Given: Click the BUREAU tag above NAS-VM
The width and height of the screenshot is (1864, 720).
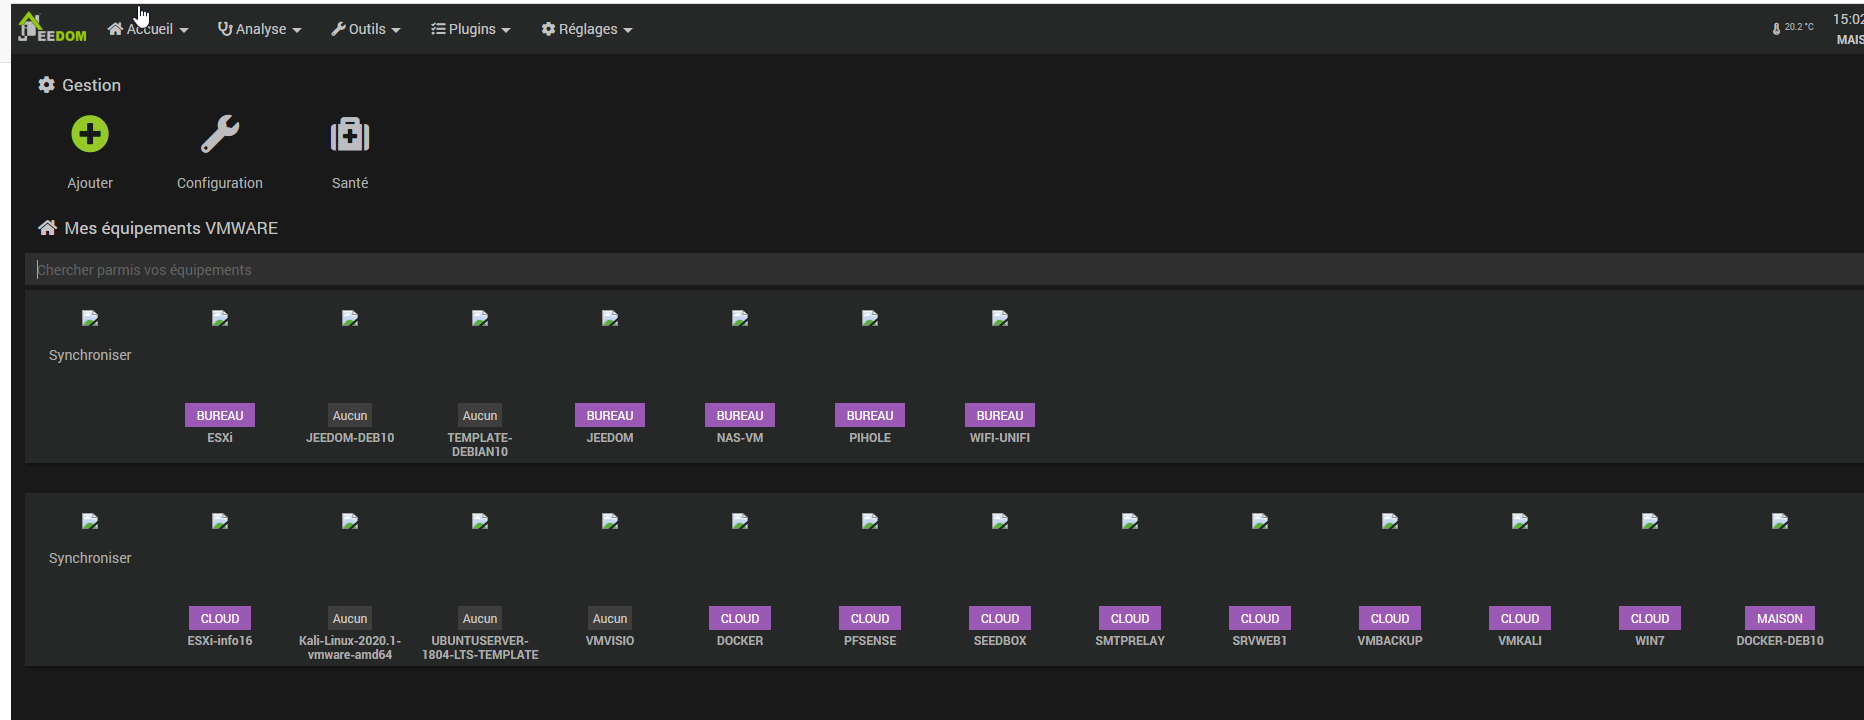Looking at the screenshot, I should [x=740, y=415].
